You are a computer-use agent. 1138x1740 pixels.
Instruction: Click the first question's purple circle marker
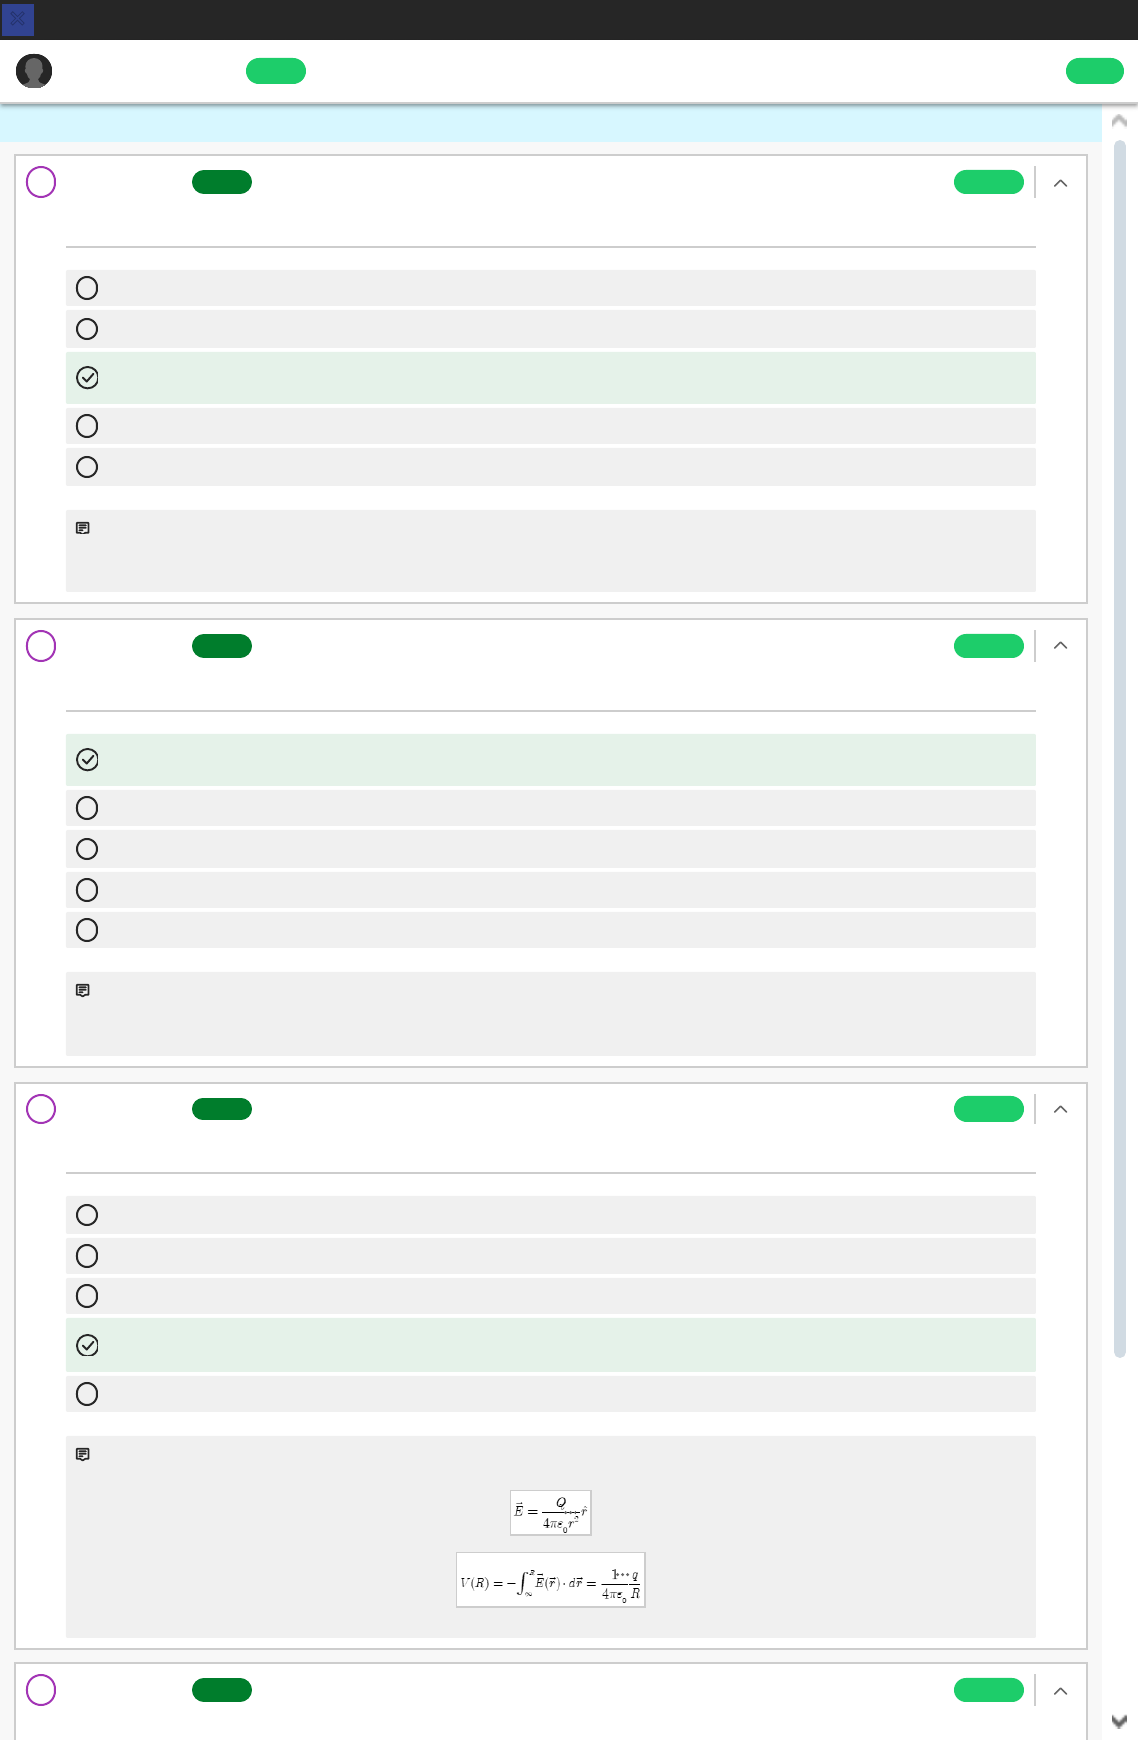pos(41,182)
